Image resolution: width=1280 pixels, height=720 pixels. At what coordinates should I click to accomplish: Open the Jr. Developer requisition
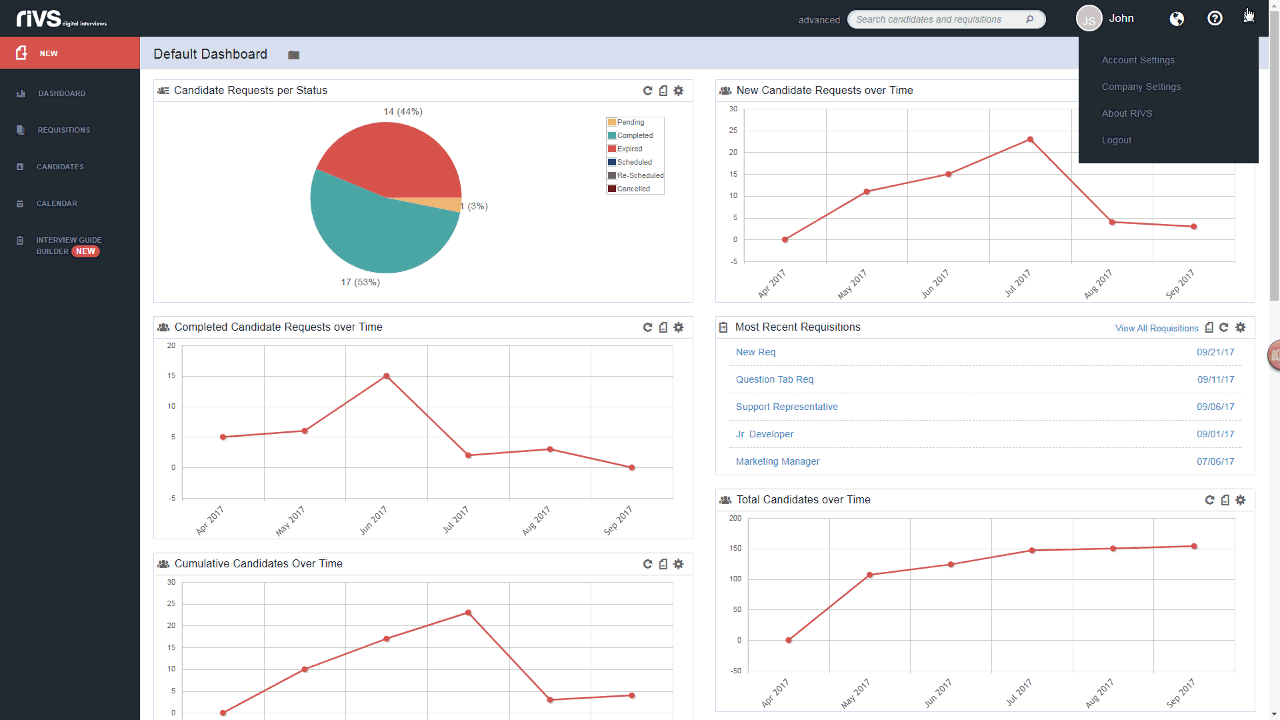tap(765, 434)
